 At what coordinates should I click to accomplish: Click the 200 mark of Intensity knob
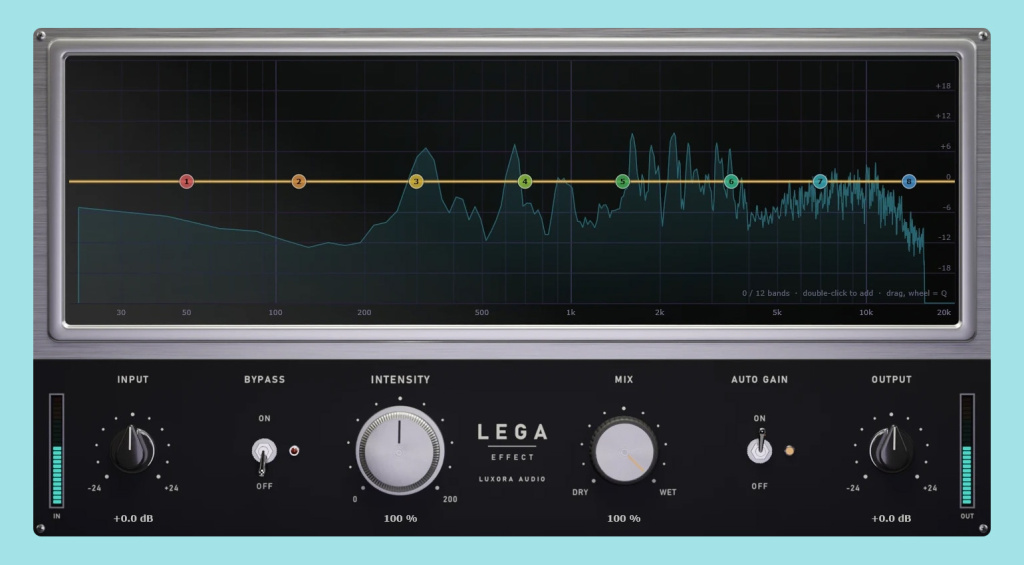[x=450, y=500]
